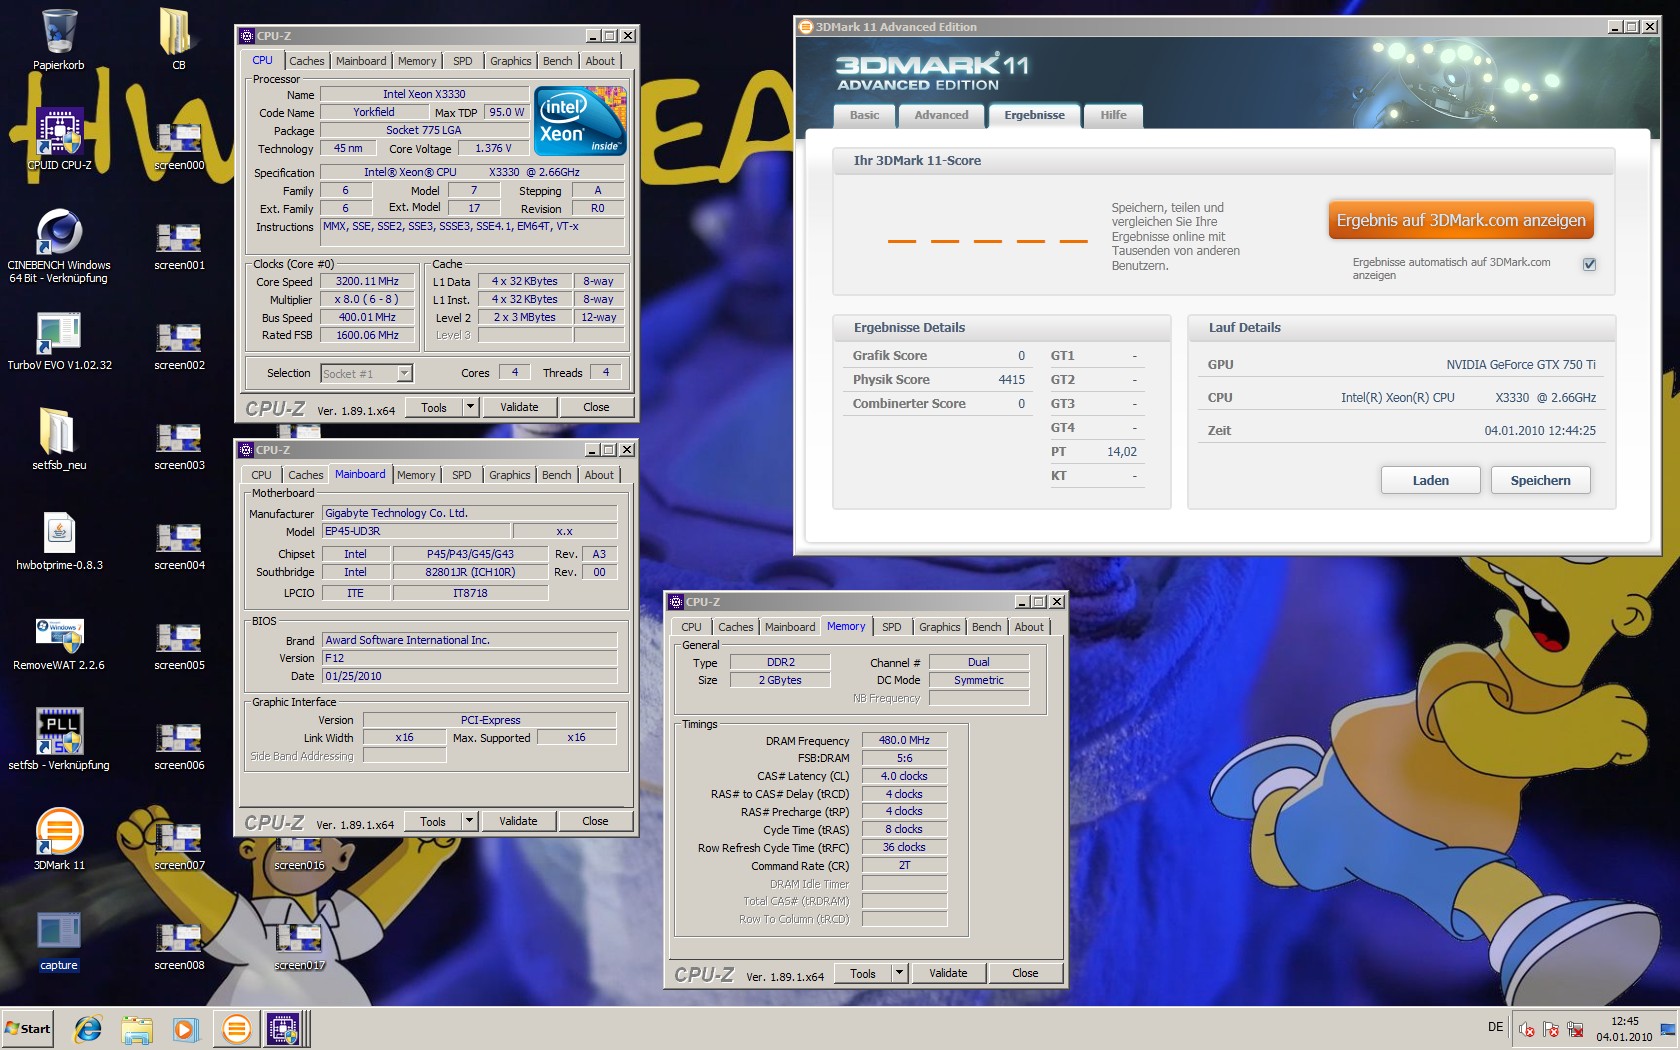Switch to CPU-Z taskbar button

(284, 1029)
